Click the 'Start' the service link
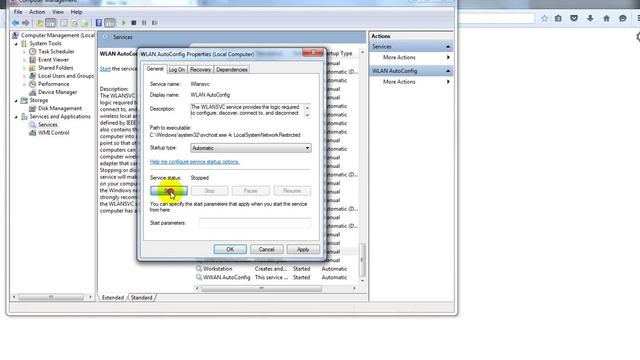The height and width of the screenshot is (360, 640). pos(105,69)
